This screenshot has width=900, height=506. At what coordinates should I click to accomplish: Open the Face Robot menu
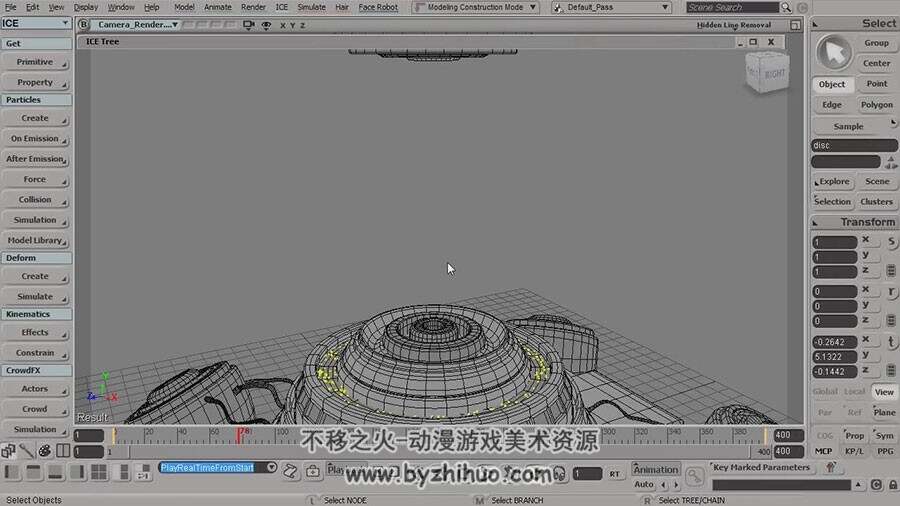click(x=378, y=7)
